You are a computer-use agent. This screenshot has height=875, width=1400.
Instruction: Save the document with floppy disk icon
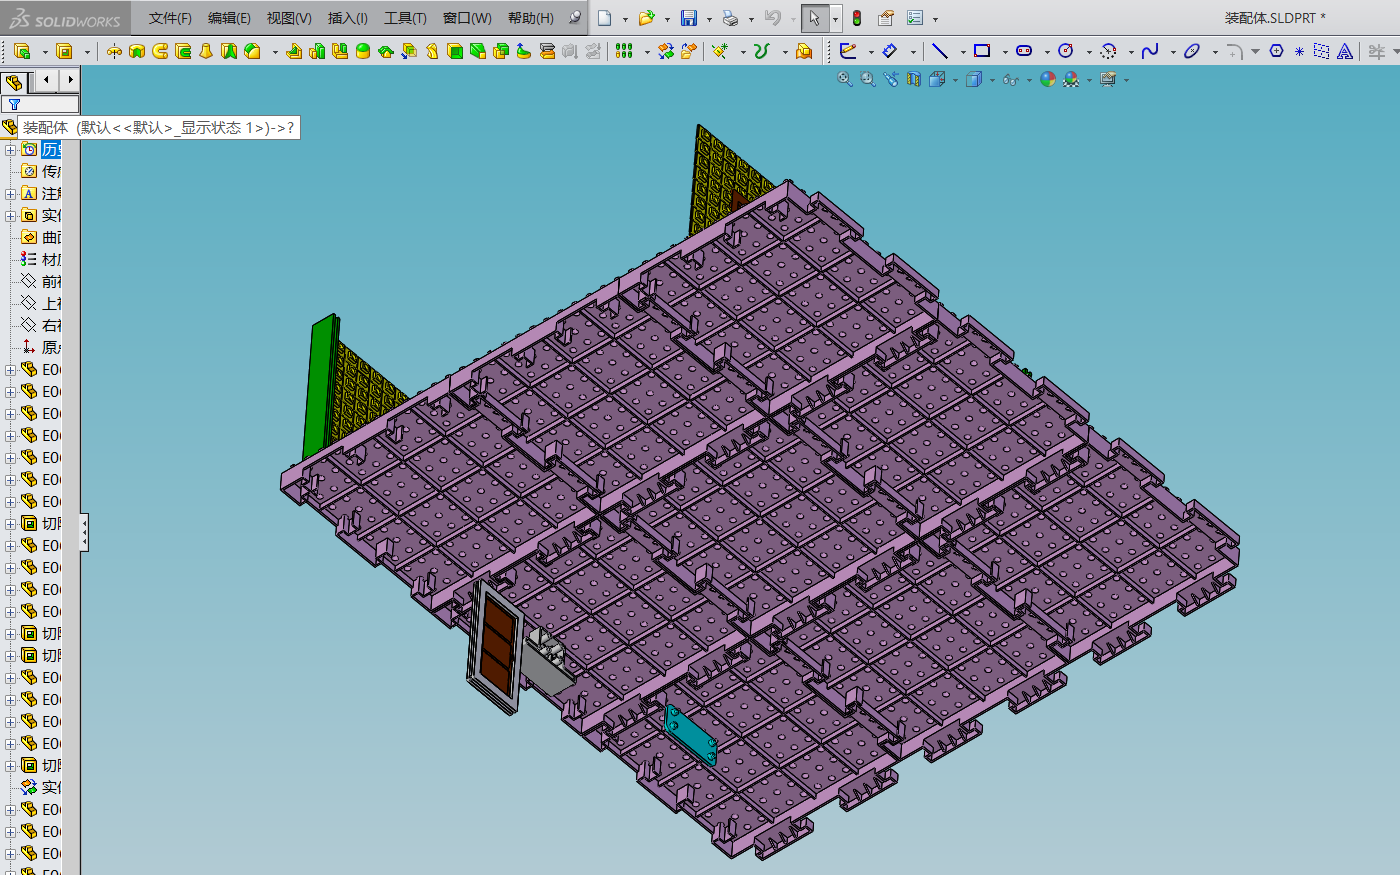(689, 18)
